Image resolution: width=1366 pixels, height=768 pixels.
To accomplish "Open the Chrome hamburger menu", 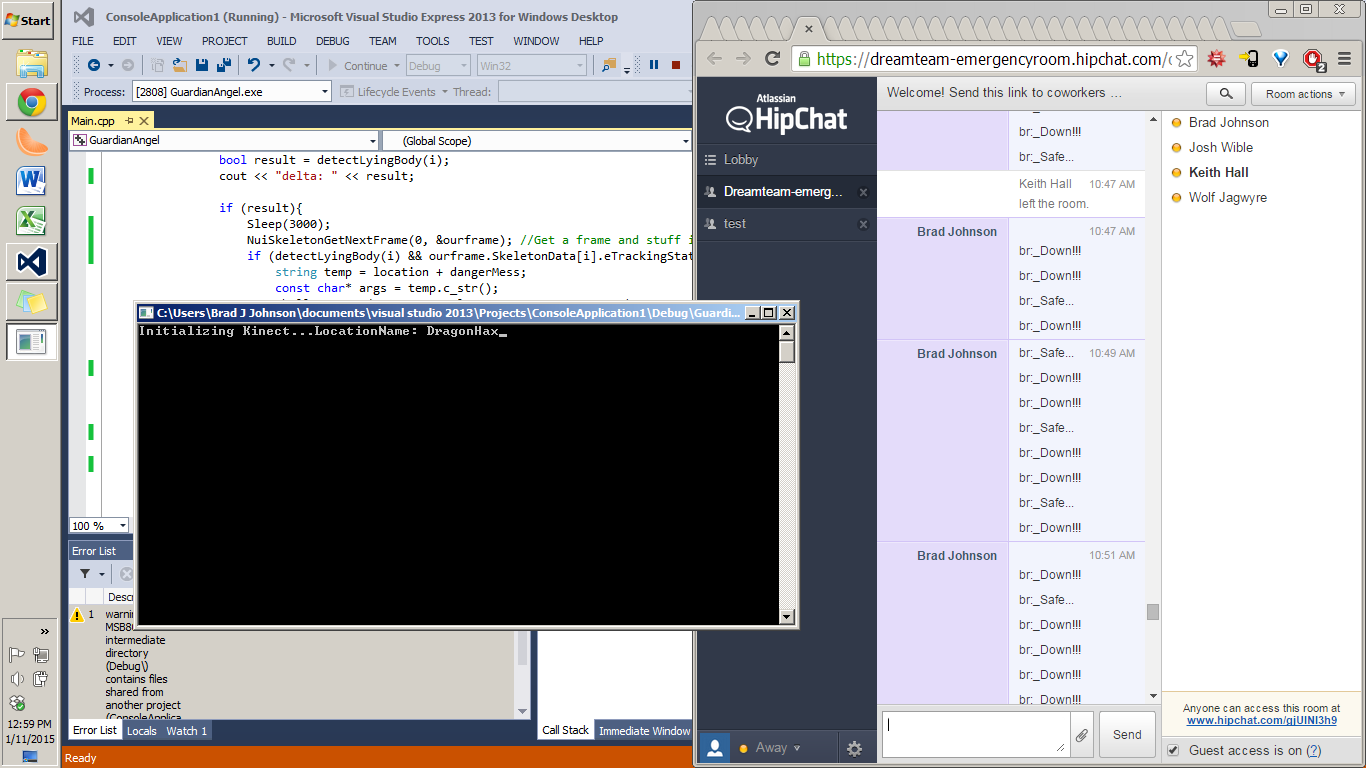I will point(1344,59).
